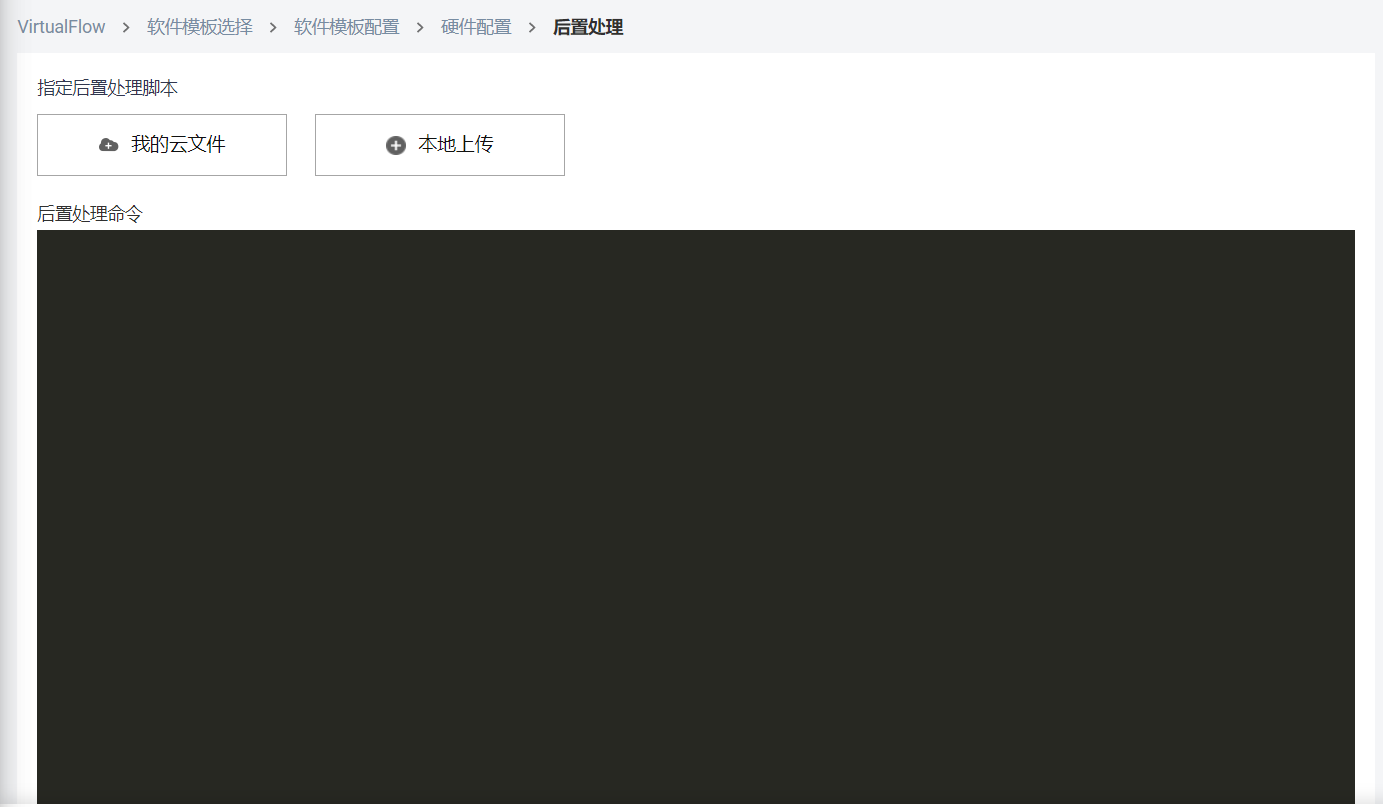
Task: Select the current 后置处理 breadcrumb
Action: coord(588,27)
